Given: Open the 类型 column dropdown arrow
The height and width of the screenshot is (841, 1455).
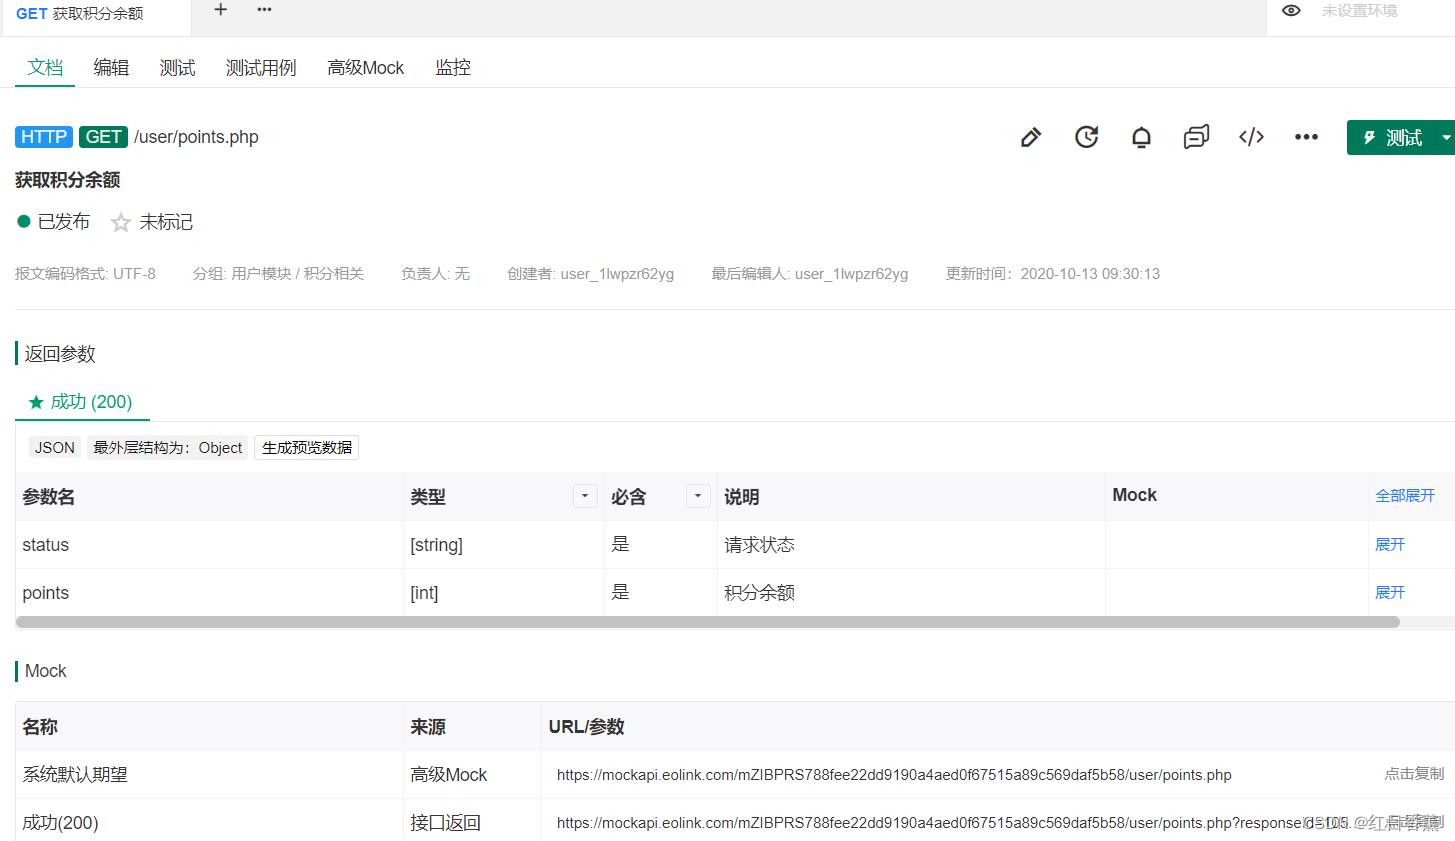Looking at the screenshot, I should tap(585, 496).
